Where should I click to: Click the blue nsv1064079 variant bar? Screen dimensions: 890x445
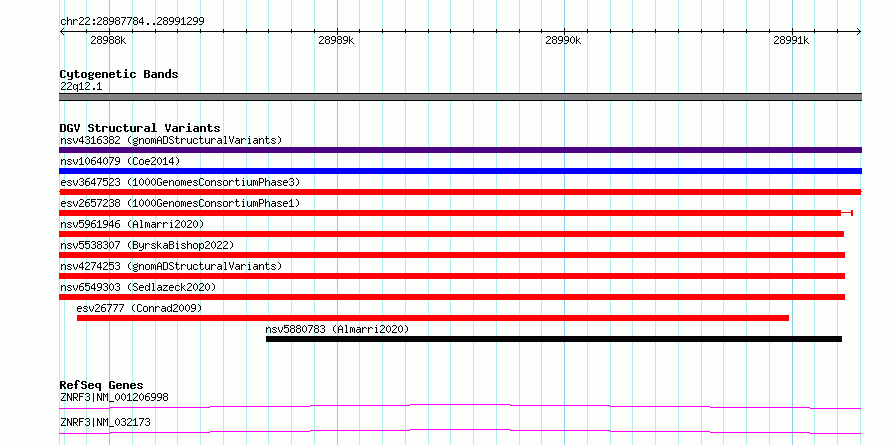coord(460,171)
